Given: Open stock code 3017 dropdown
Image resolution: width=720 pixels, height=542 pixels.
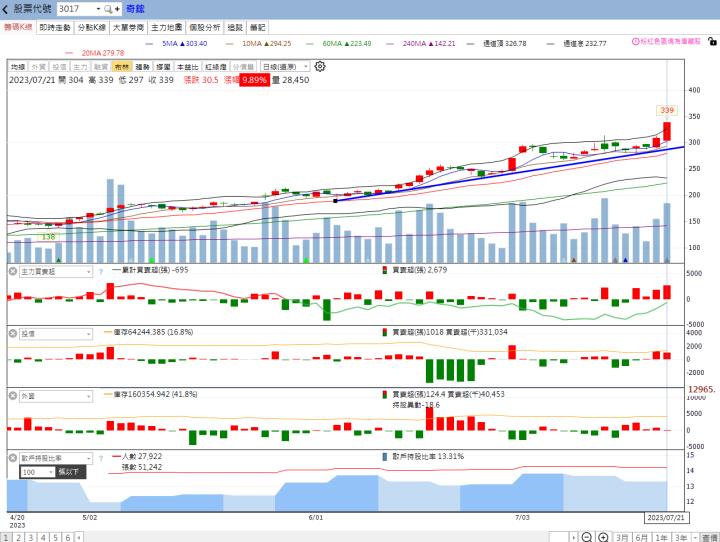Looking at the screenshot, I should [98, 9].
